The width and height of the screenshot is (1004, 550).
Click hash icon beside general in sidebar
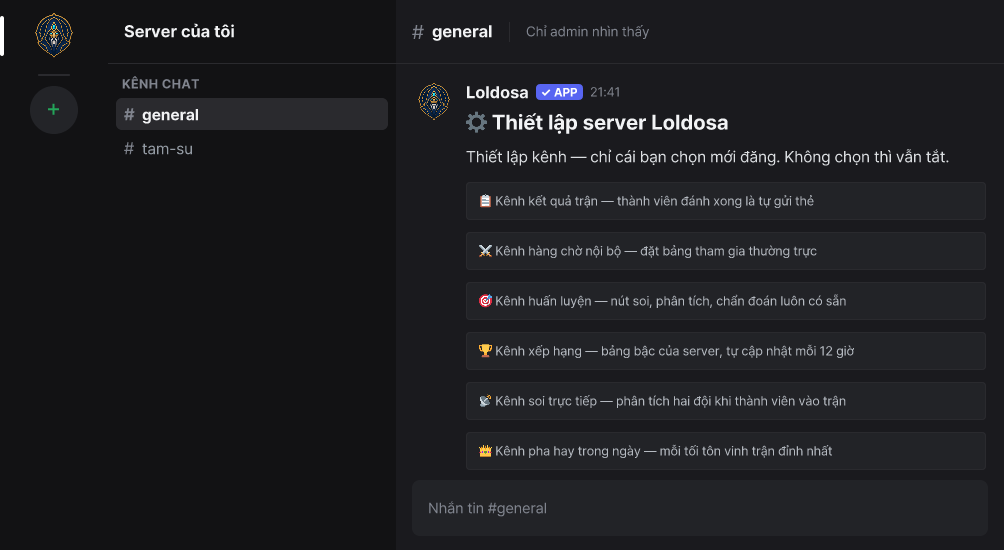129,115
